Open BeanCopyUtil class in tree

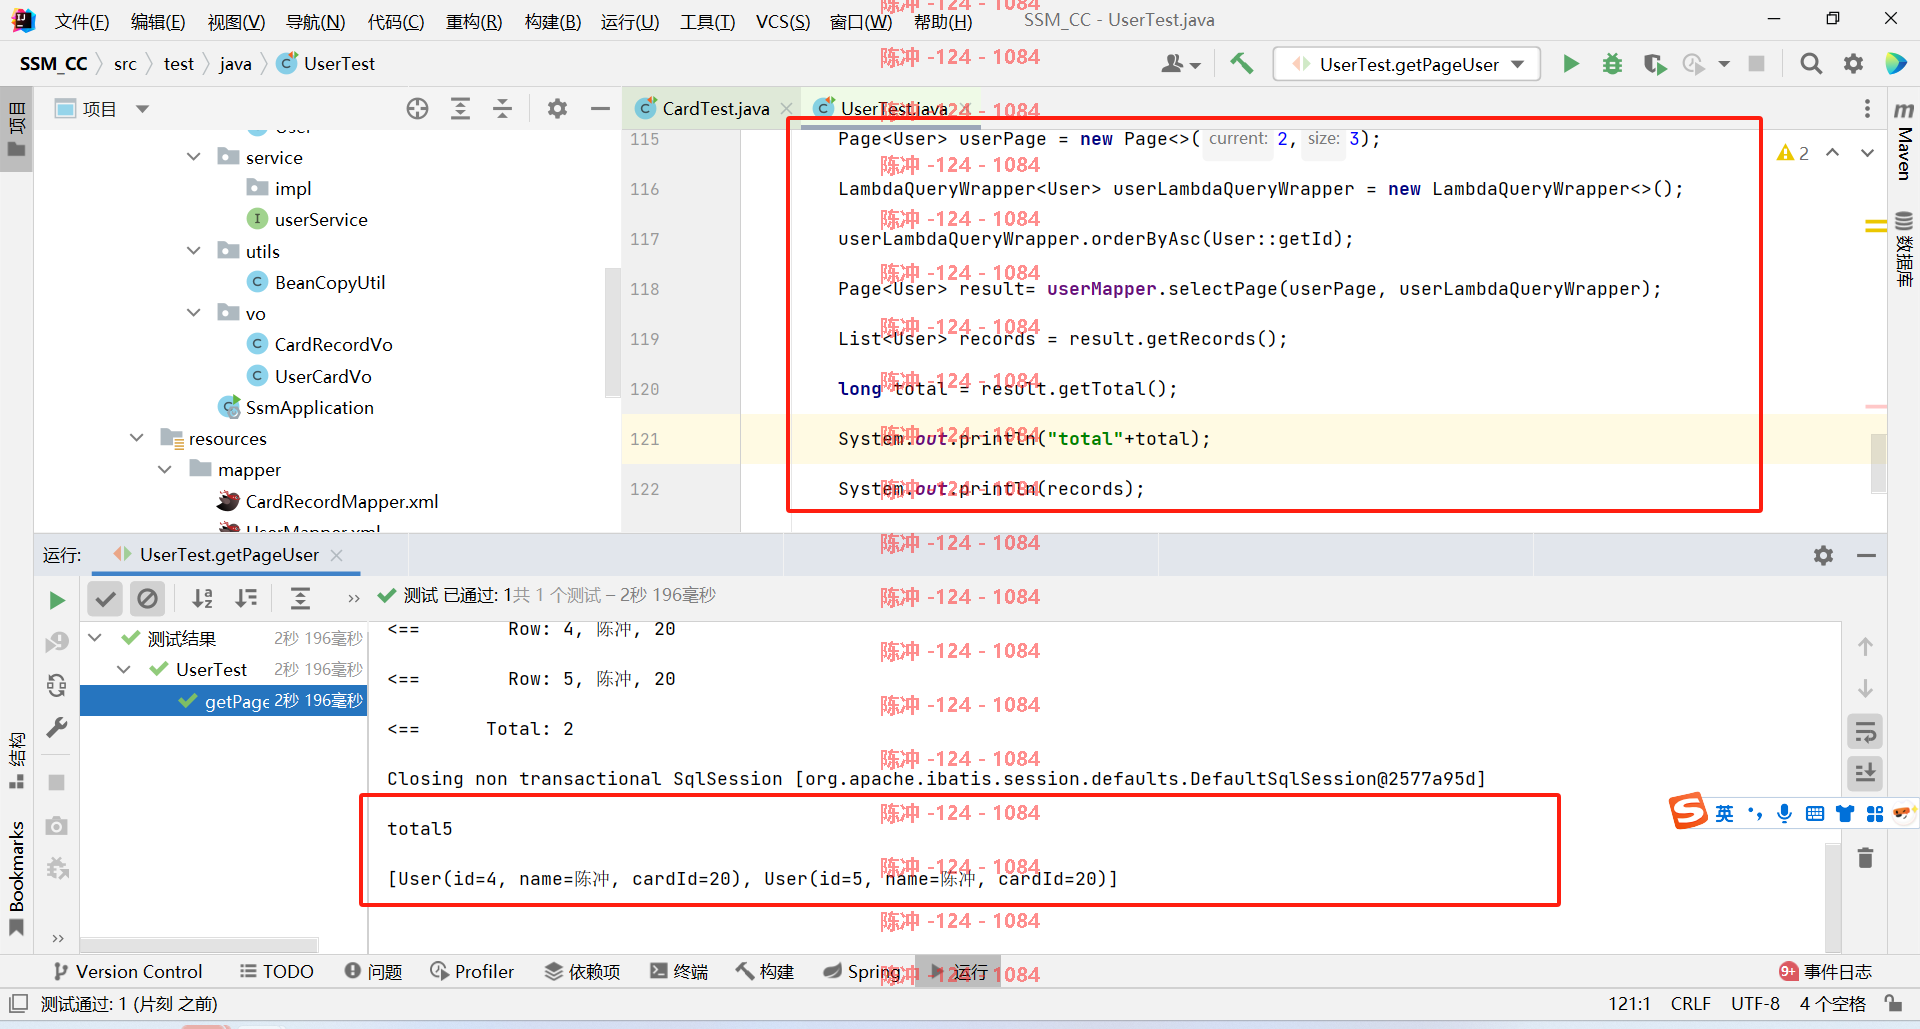click(x=329, y=282)
